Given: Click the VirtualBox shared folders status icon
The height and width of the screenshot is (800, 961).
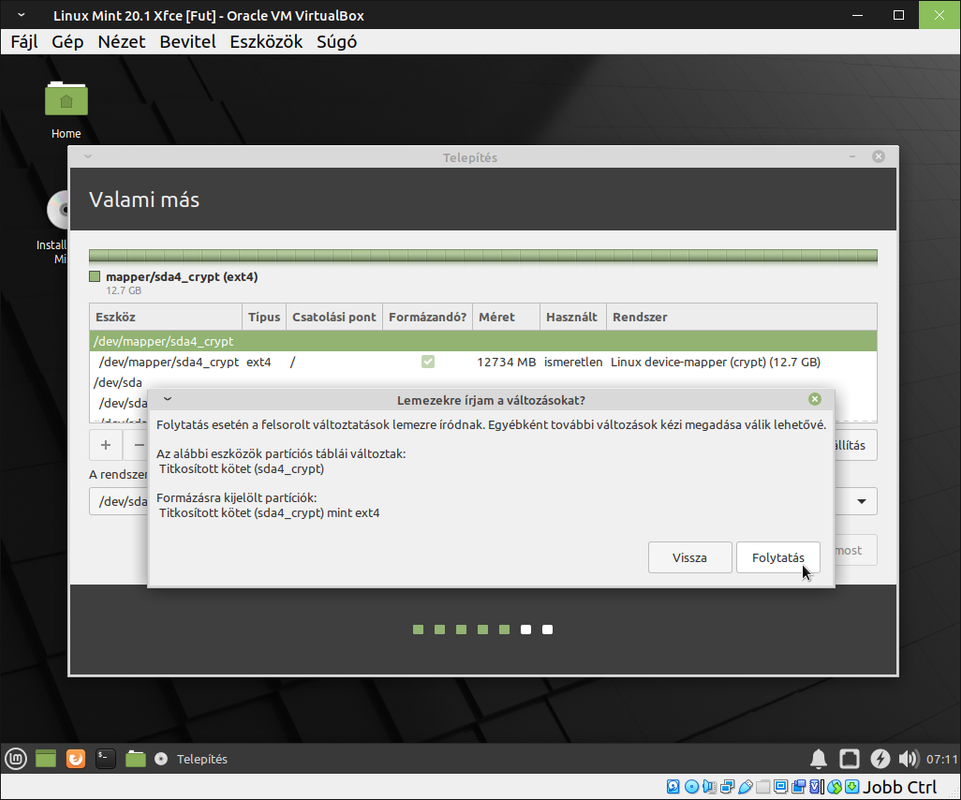Looking at the screenshot, I should pos(763,787).
